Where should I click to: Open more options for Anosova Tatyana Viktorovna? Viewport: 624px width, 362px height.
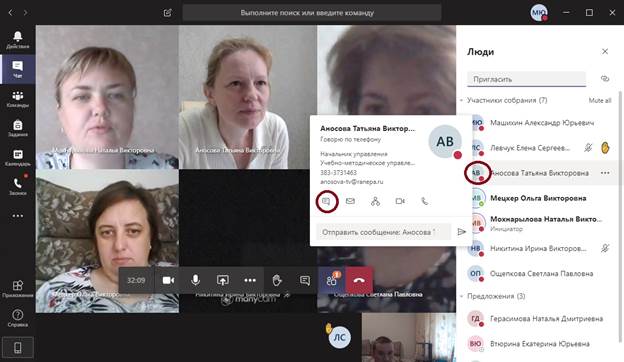[x=605, y=173]
